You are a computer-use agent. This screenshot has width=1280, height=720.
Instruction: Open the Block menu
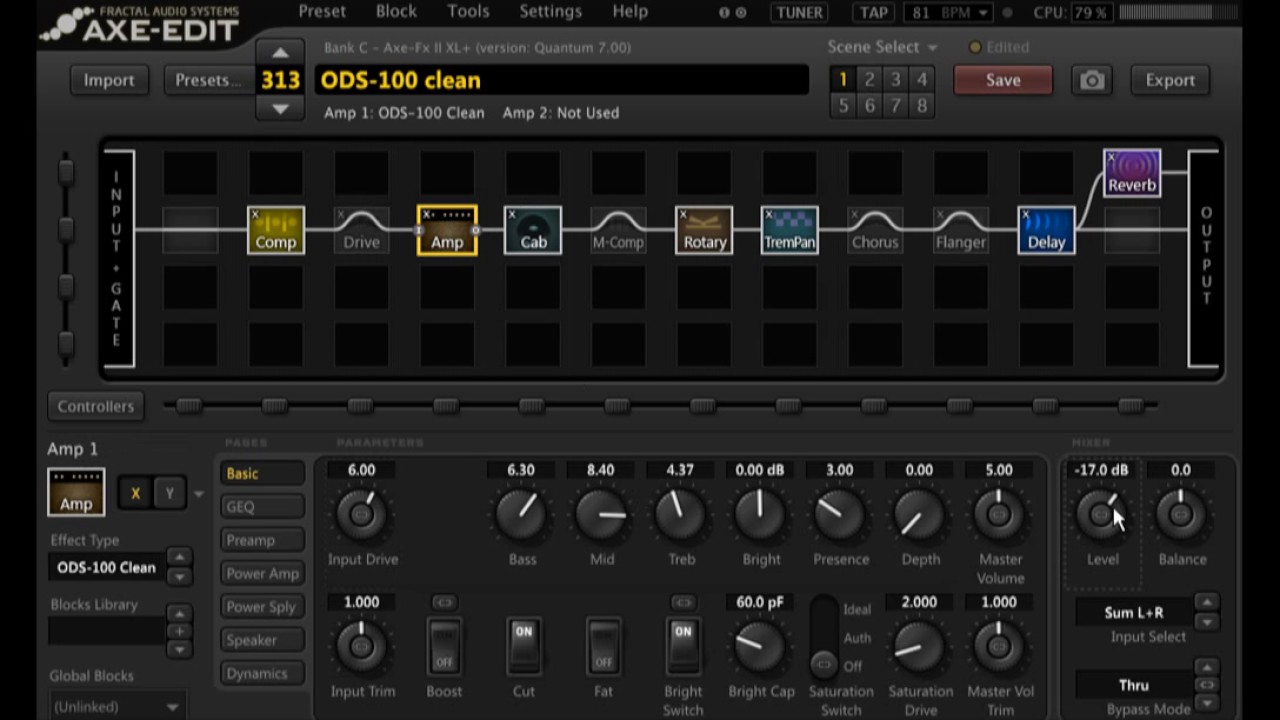(x=396, y=12)
